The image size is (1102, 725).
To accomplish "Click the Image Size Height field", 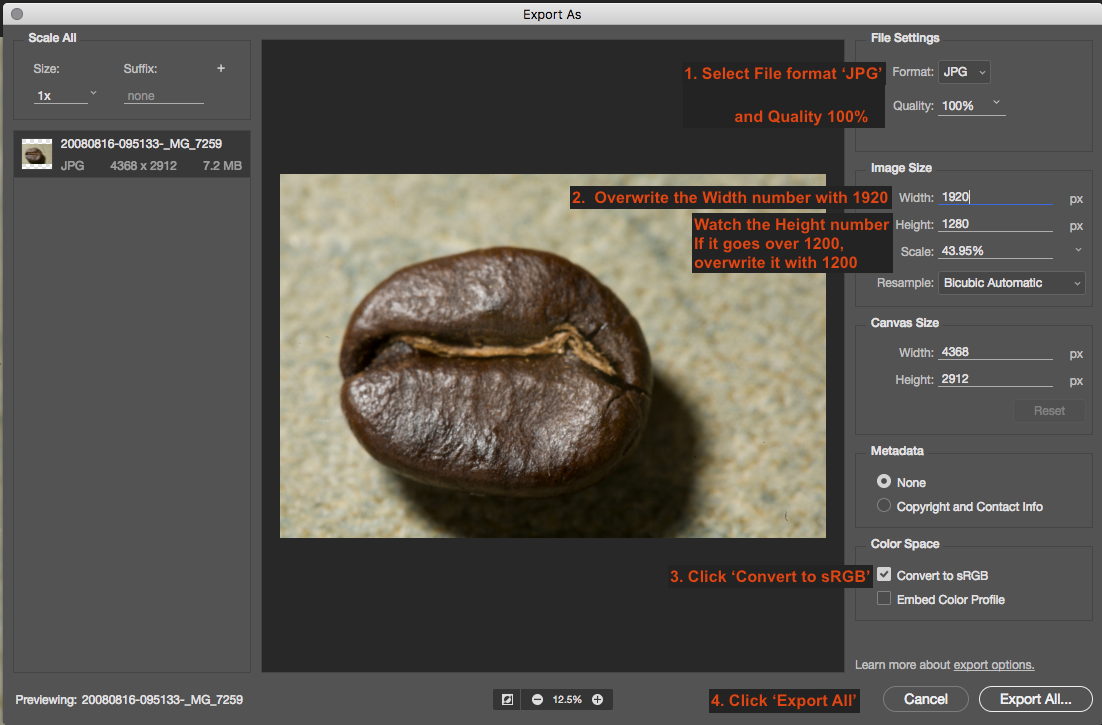I will coord(995,225).
